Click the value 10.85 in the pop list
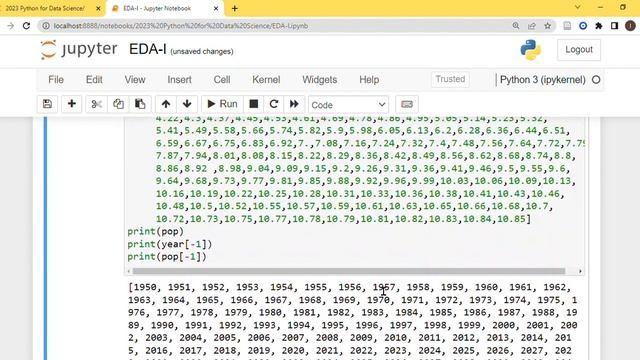 (x=511, y=219)
